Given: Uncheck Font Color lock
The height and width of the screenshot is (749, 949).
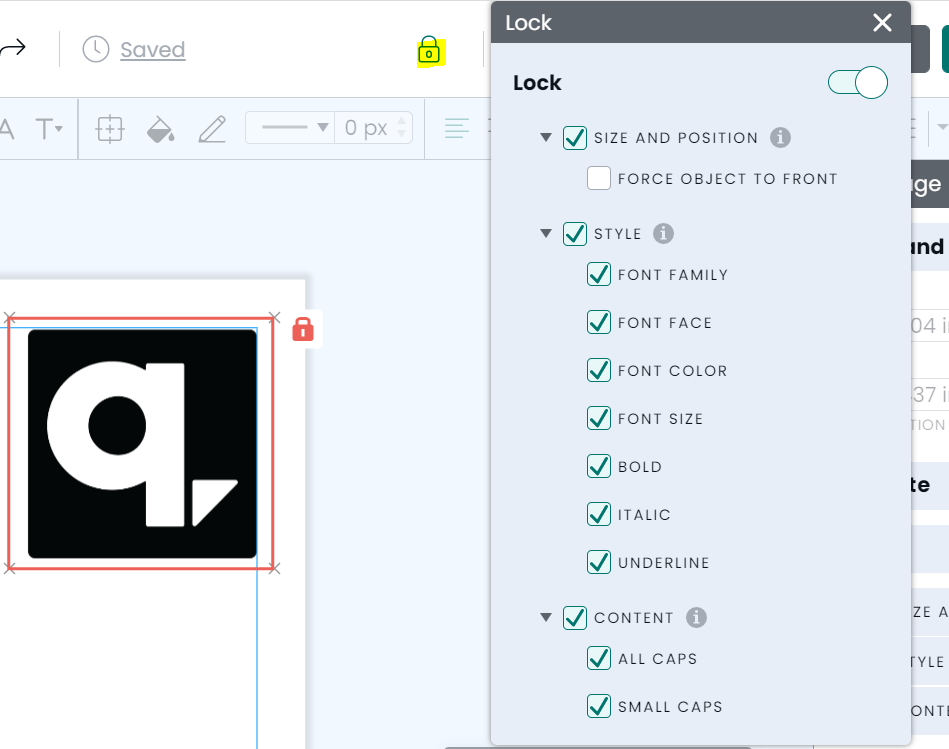Looking at the screenshot, I should click(599, 370).
